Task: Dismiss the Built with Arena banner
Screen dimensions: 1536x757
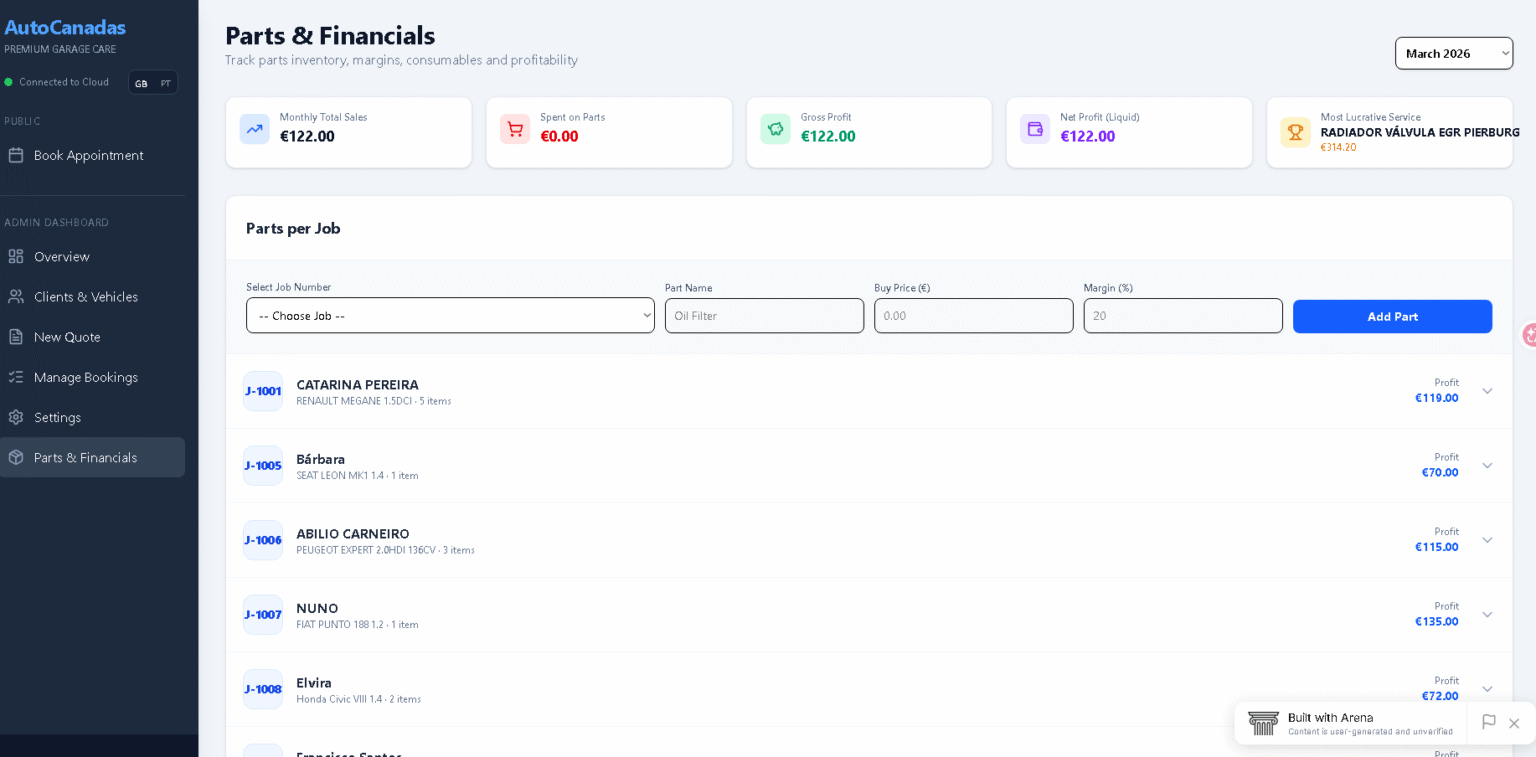Action: 1514,723
